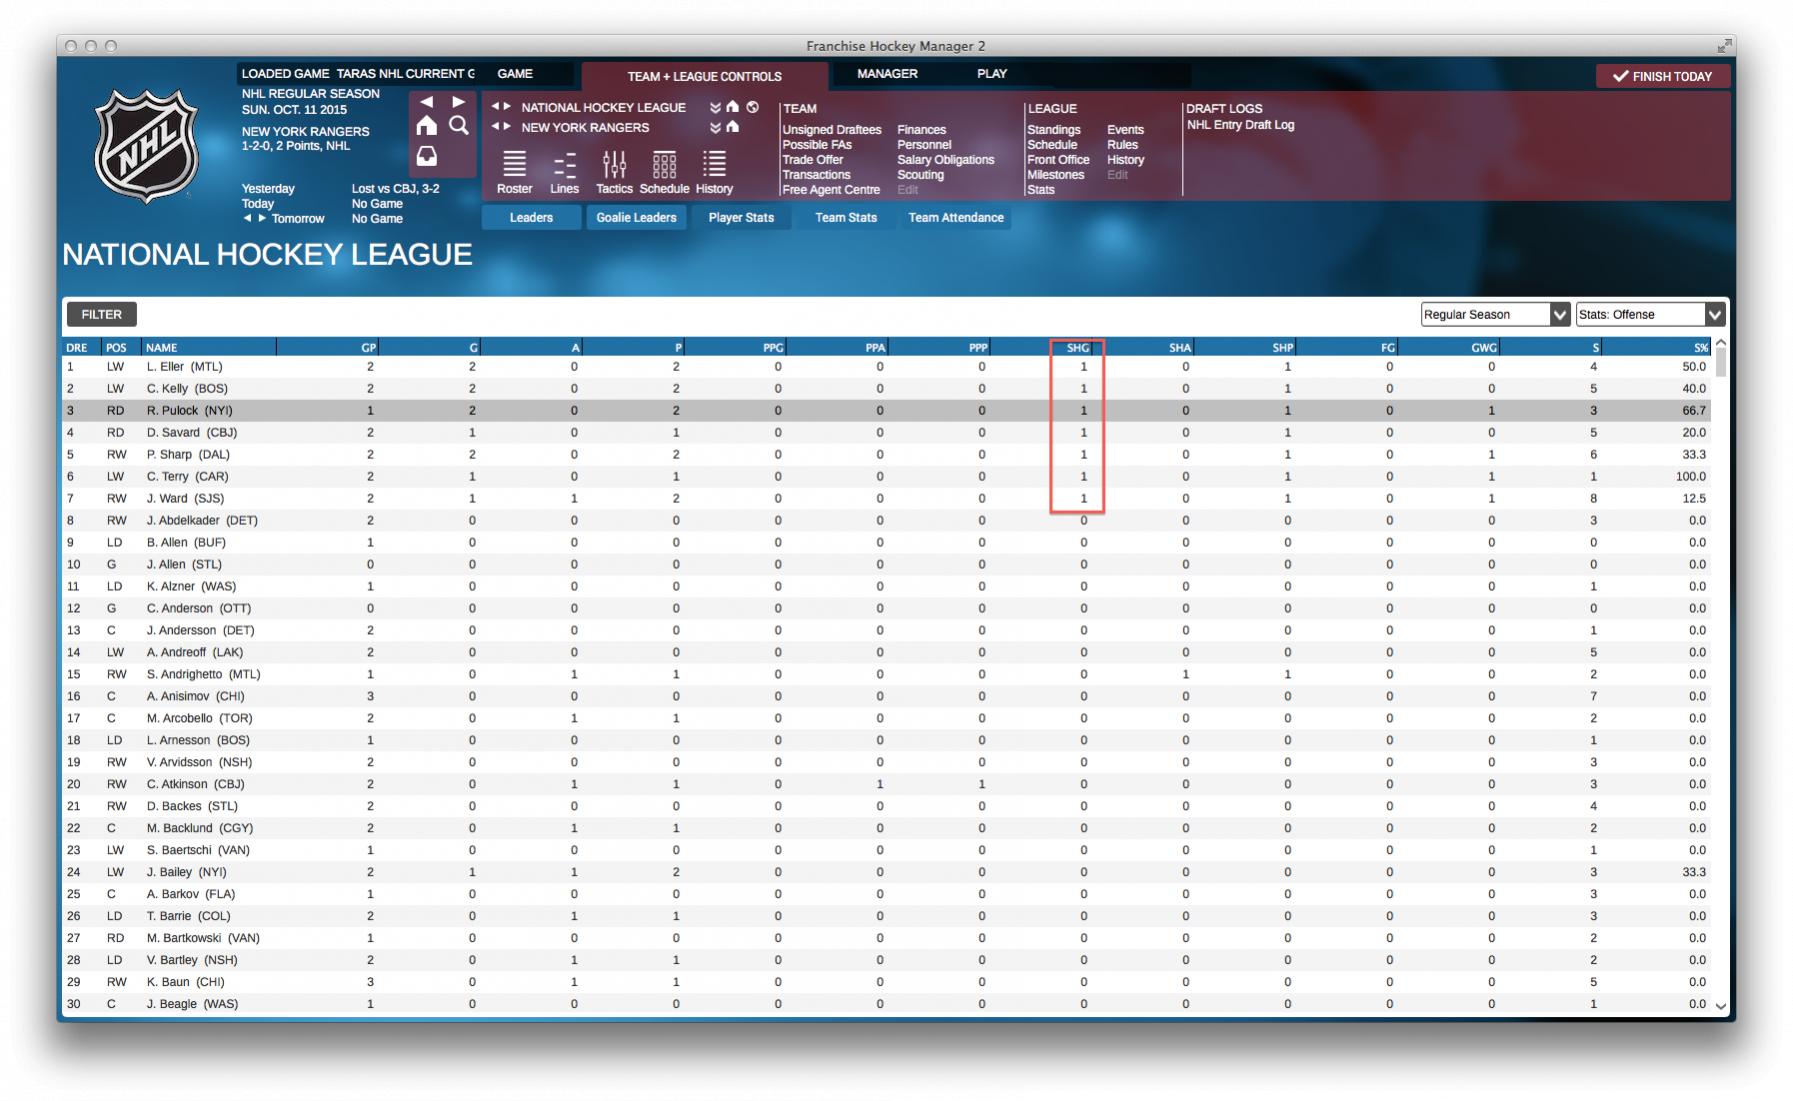Click the stats table scrollbar down arrow

[1721, 1006]
